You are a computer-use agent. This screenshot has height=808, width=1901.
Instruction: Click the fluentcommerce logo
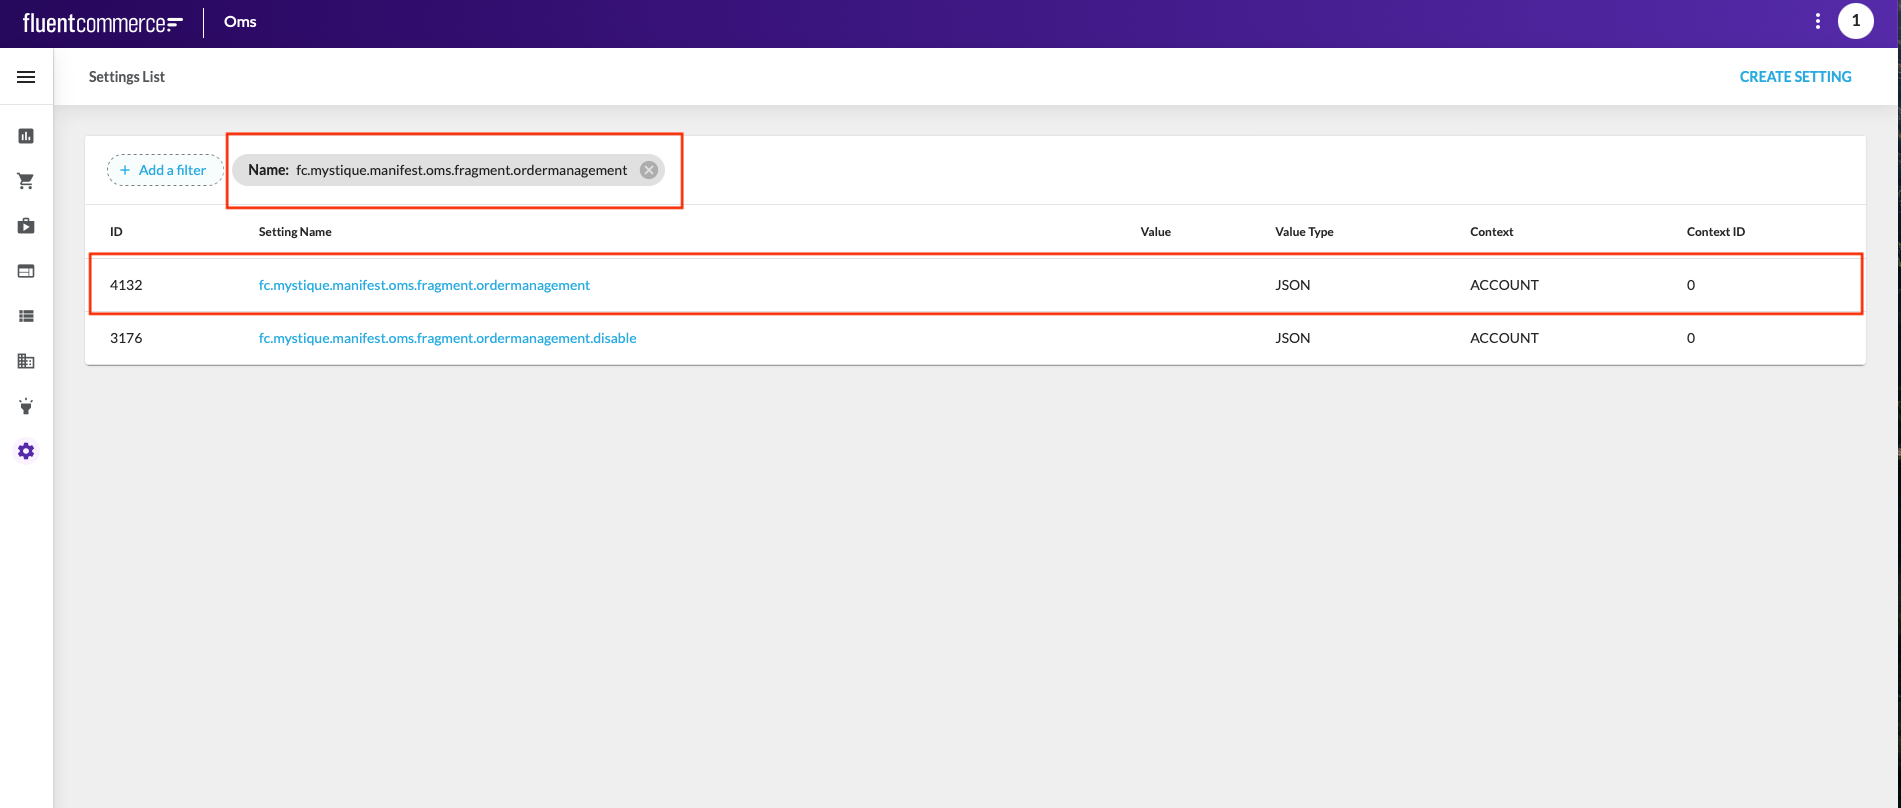click(102, 22)
